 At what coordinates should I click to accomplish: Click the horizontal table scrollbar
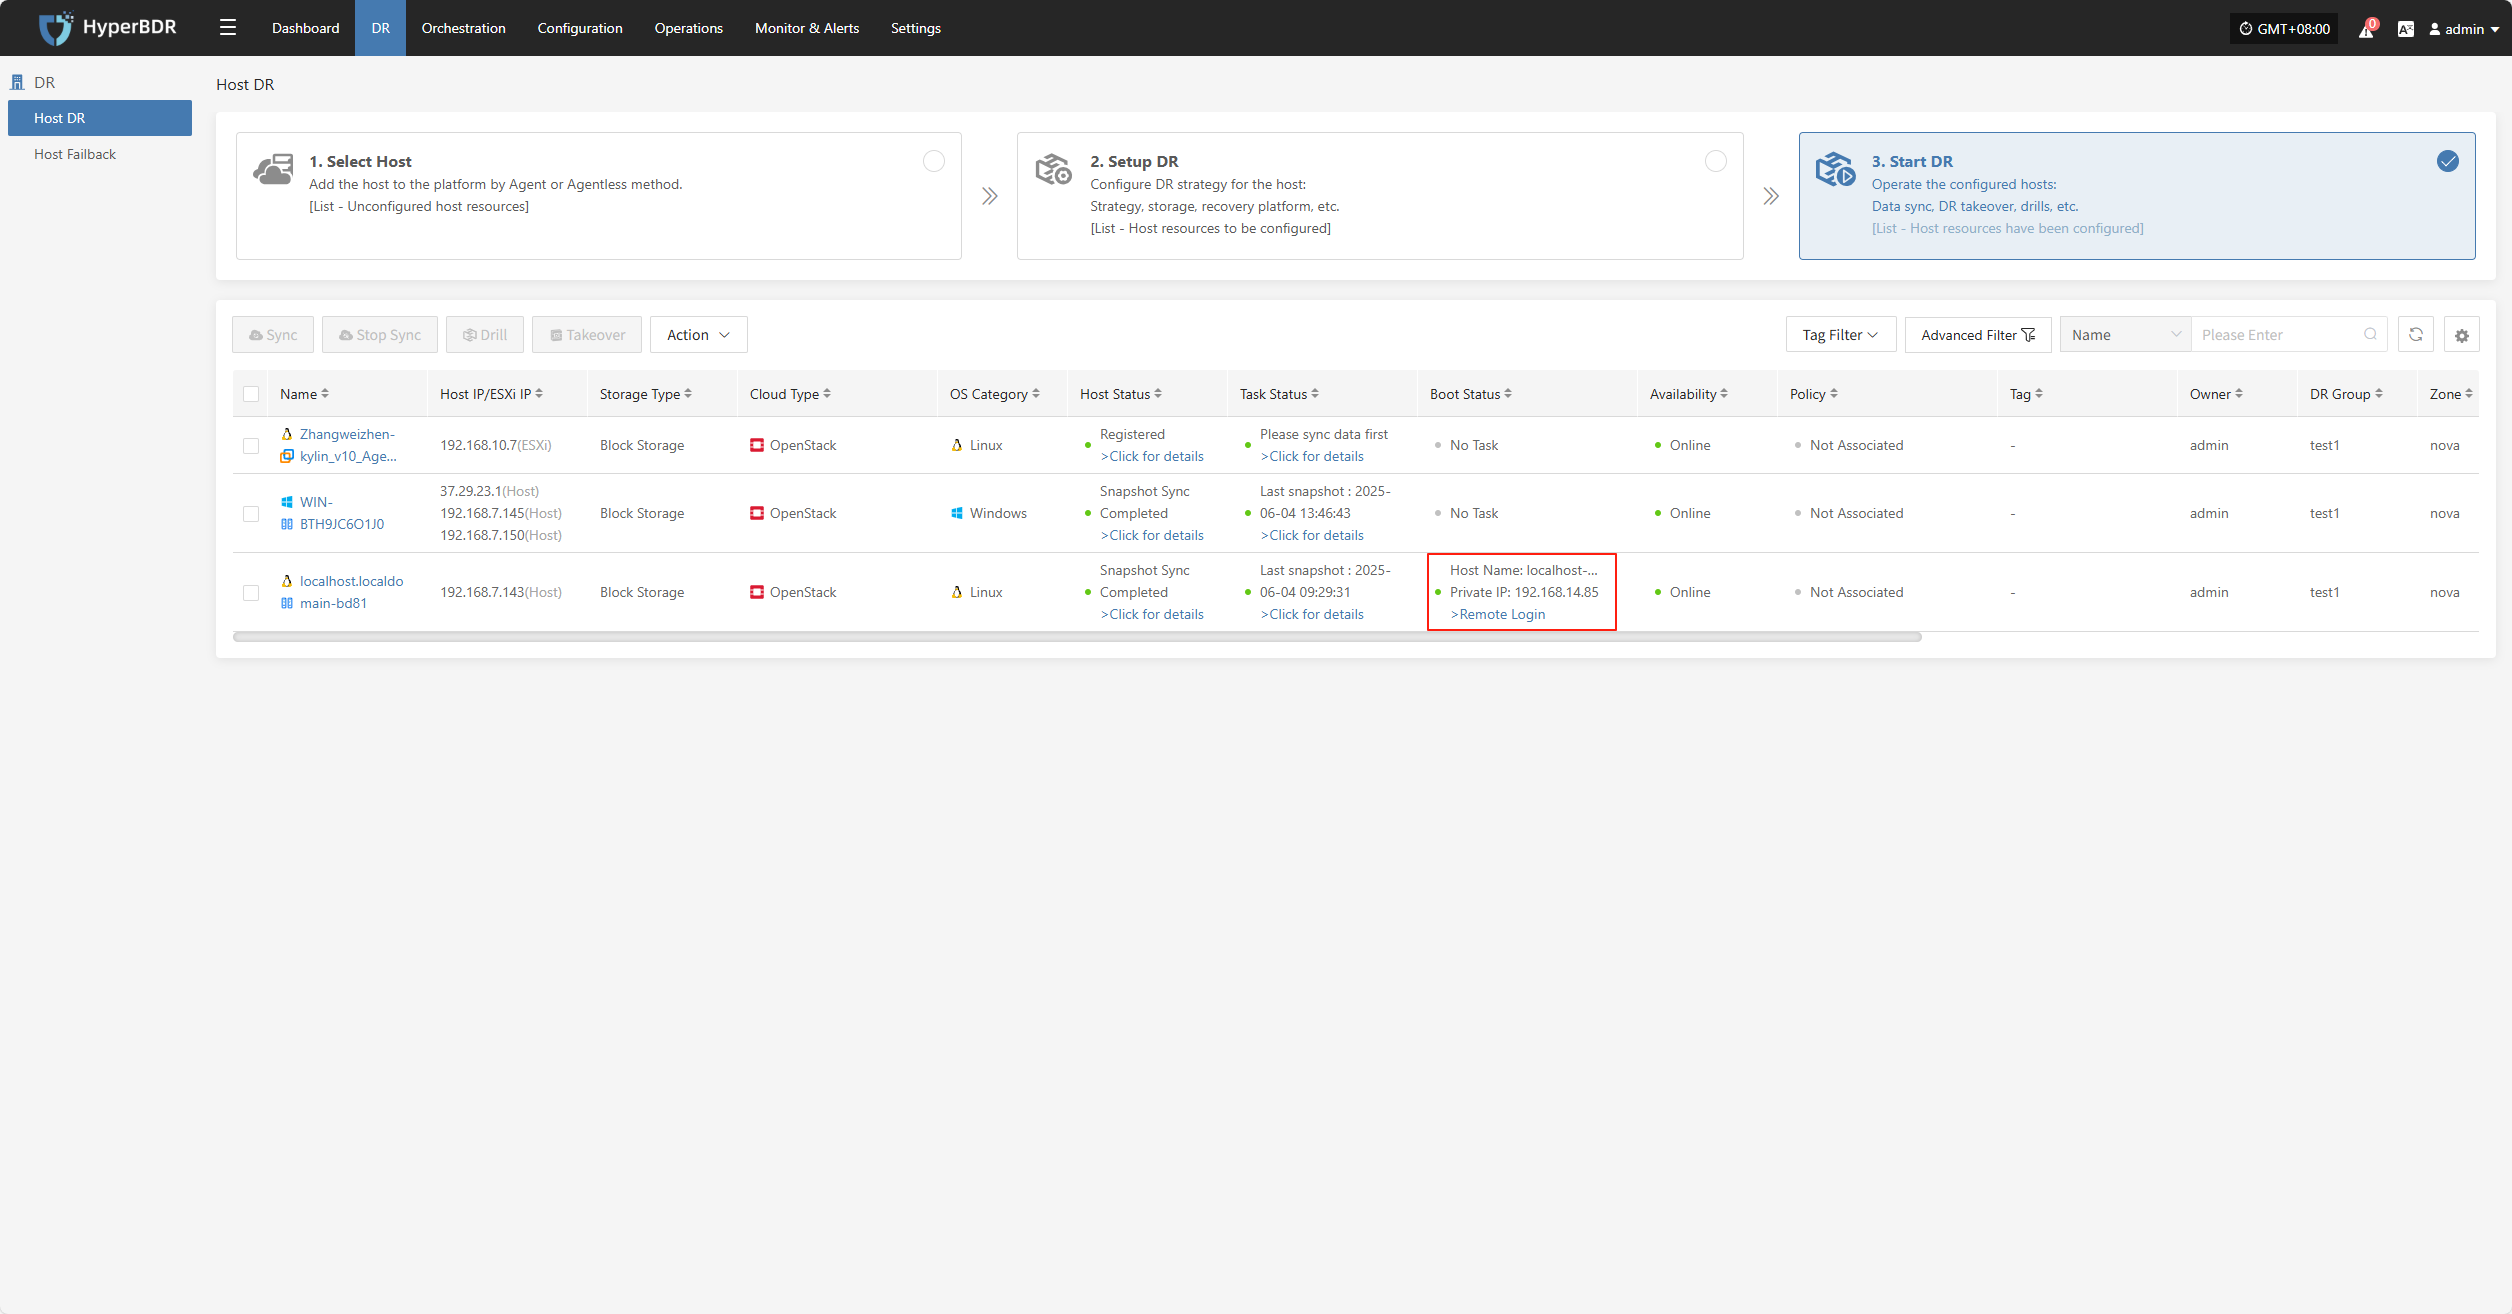click(1077, 637)
